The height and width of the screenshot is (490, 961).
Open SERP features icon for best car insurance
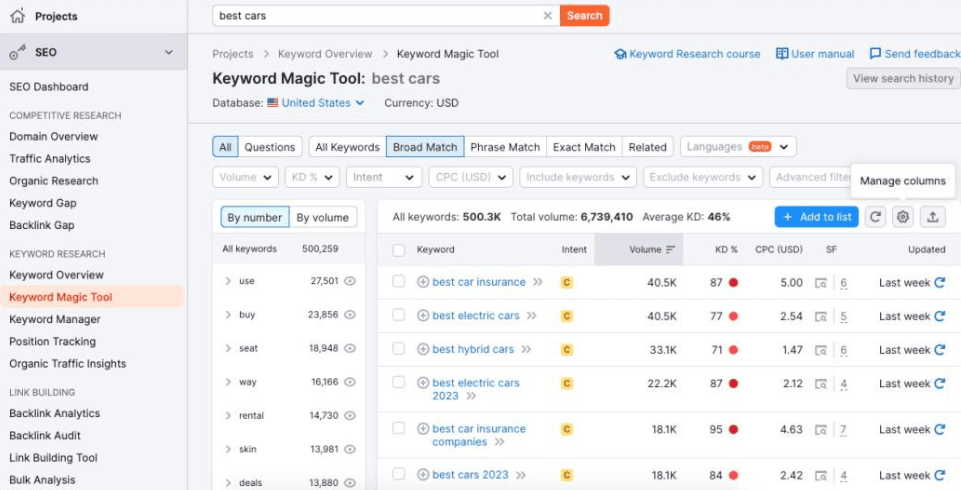(x=821, y=283)
